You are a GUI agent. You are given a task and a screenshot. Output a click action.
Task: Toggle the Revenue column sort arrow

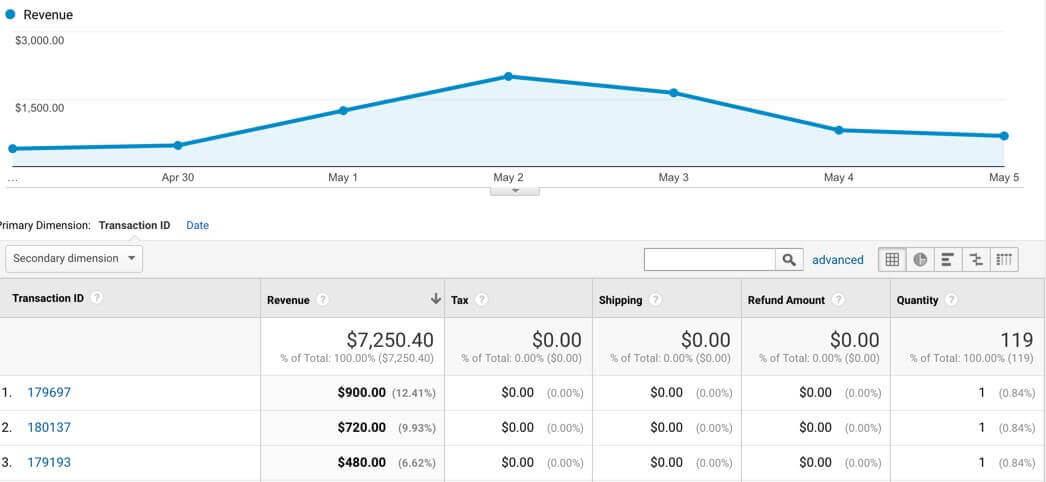tap(436, 299)
